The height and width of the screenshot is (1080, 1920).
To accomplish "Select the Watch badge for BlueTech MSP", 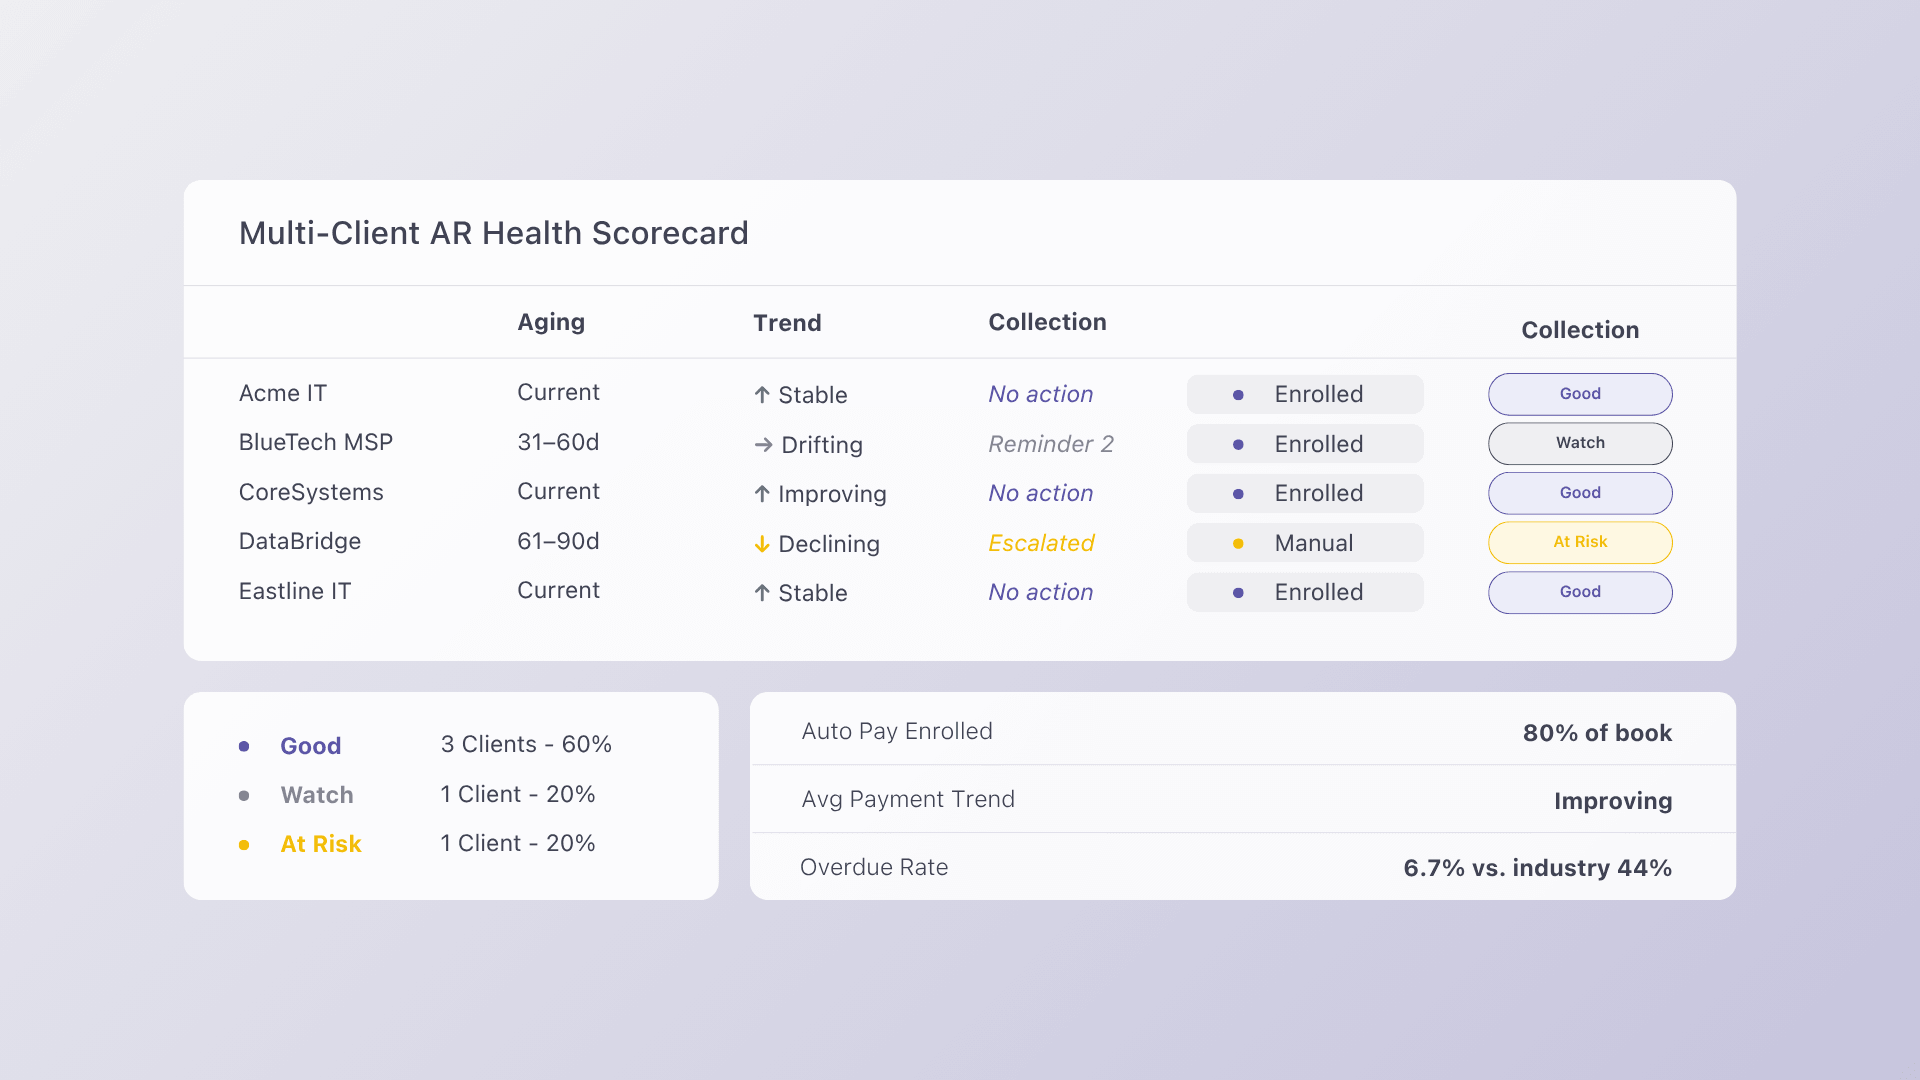I will [x=1580, y=443].
